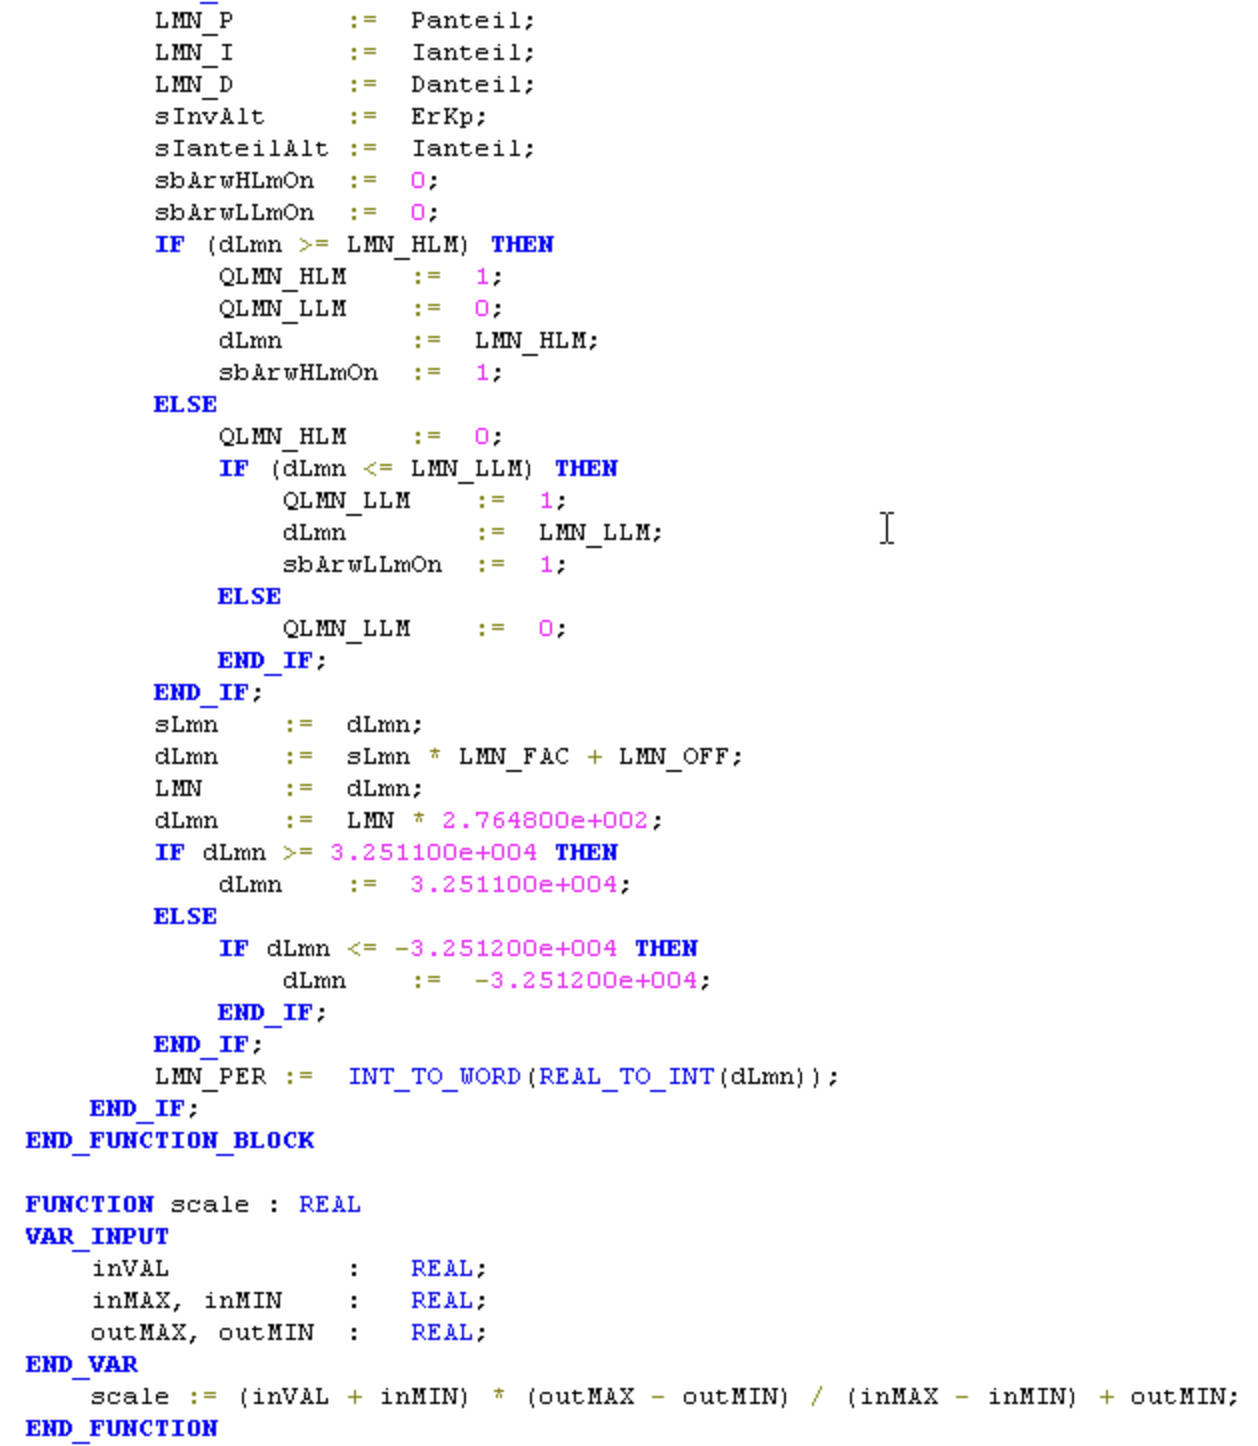Click LMN at the start of 'LMN := dLmn;'

click(x=178, y=788)
